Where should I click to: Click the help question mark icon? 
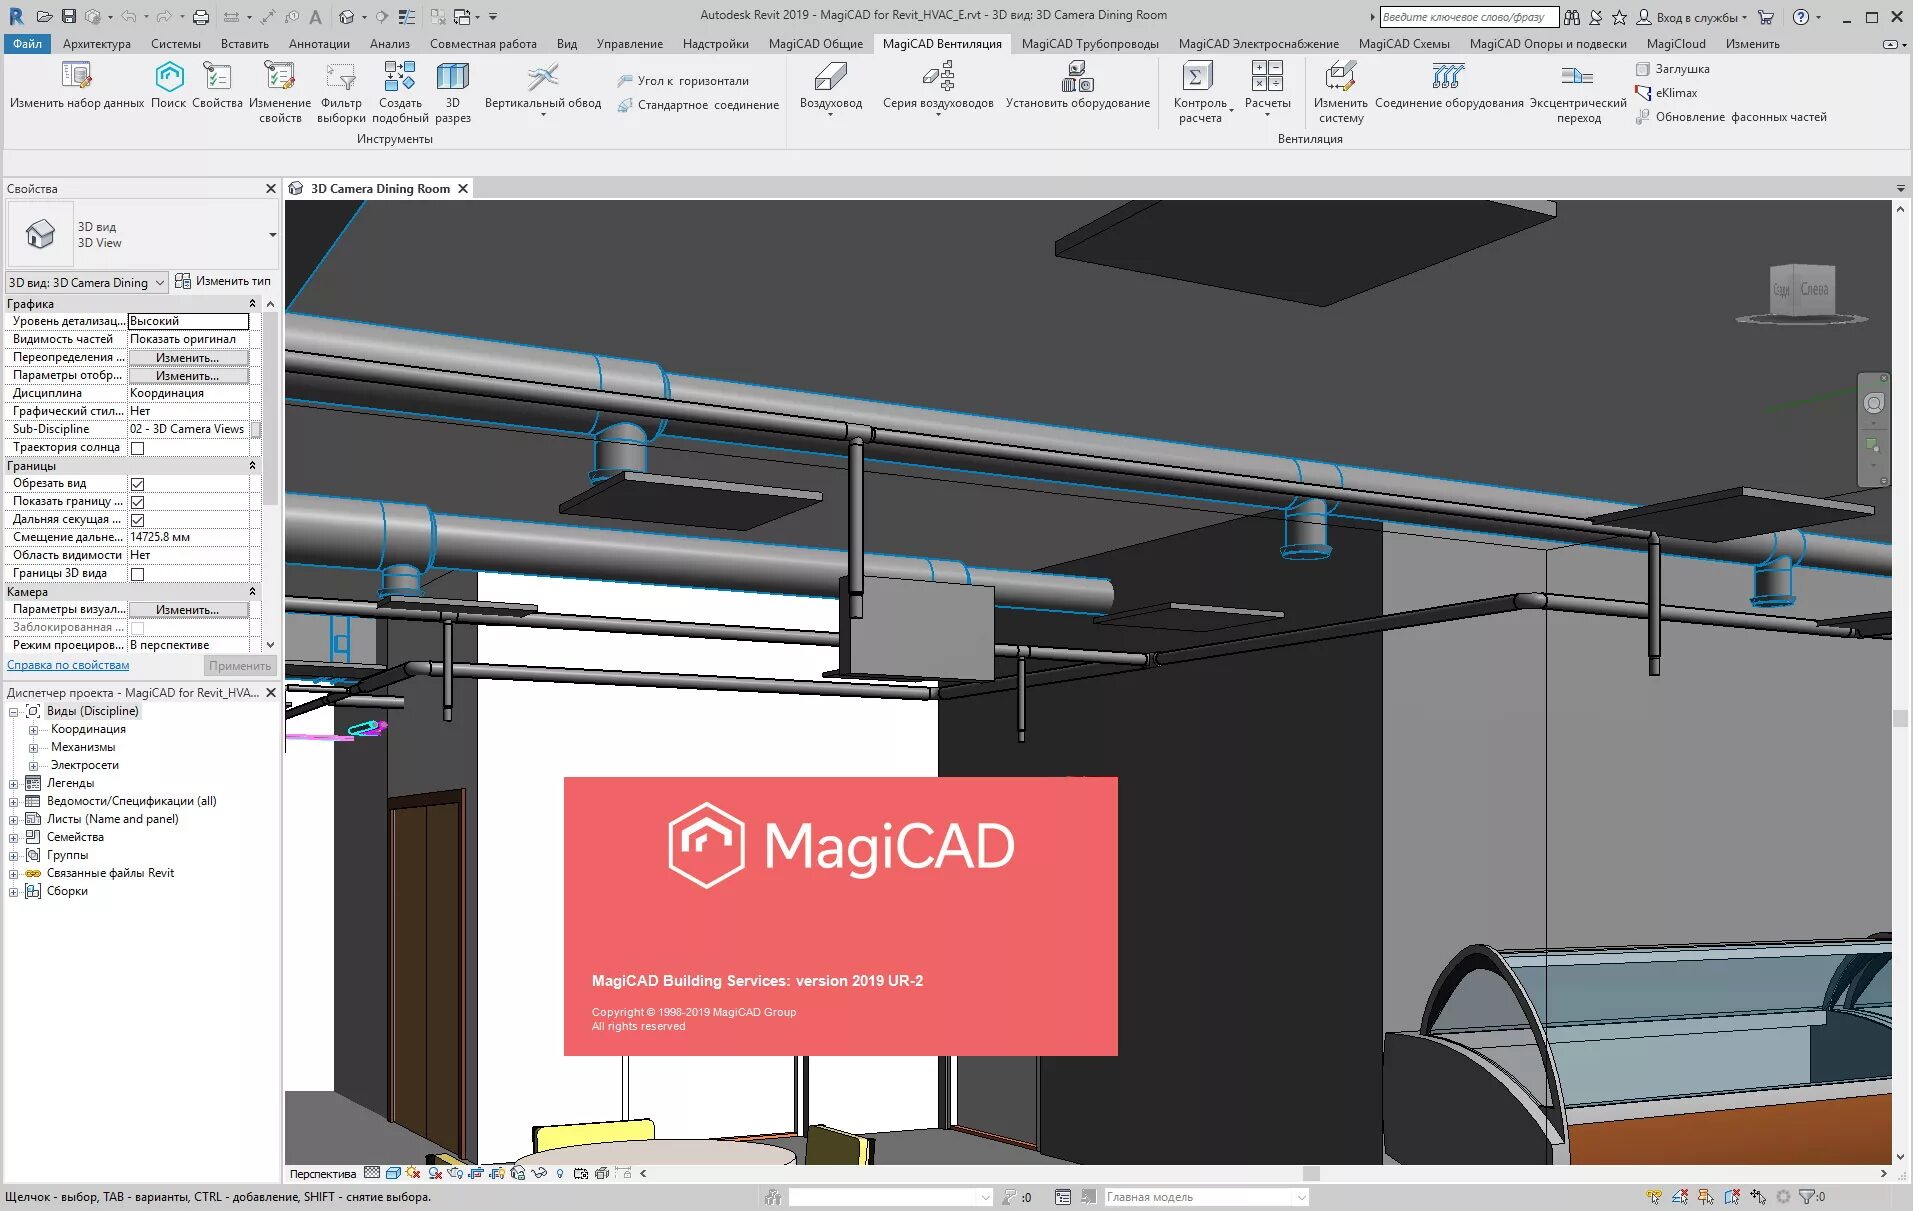coord(1801,17)
